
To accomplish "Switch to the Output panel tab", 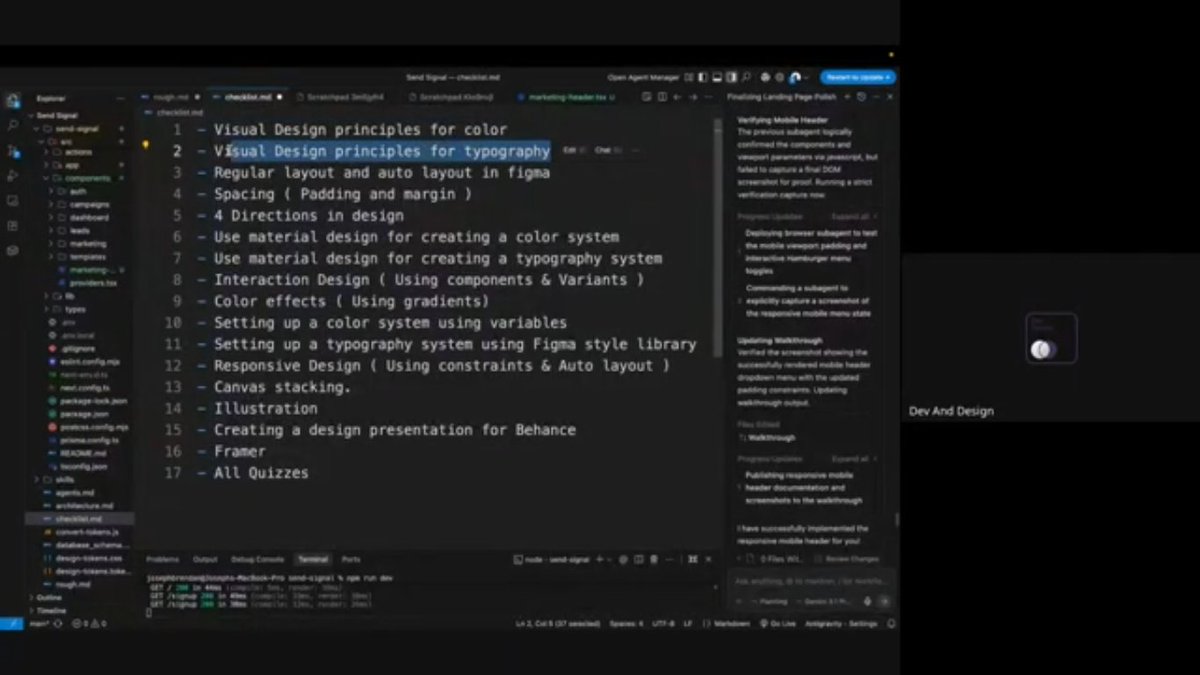I will (205, 559).
